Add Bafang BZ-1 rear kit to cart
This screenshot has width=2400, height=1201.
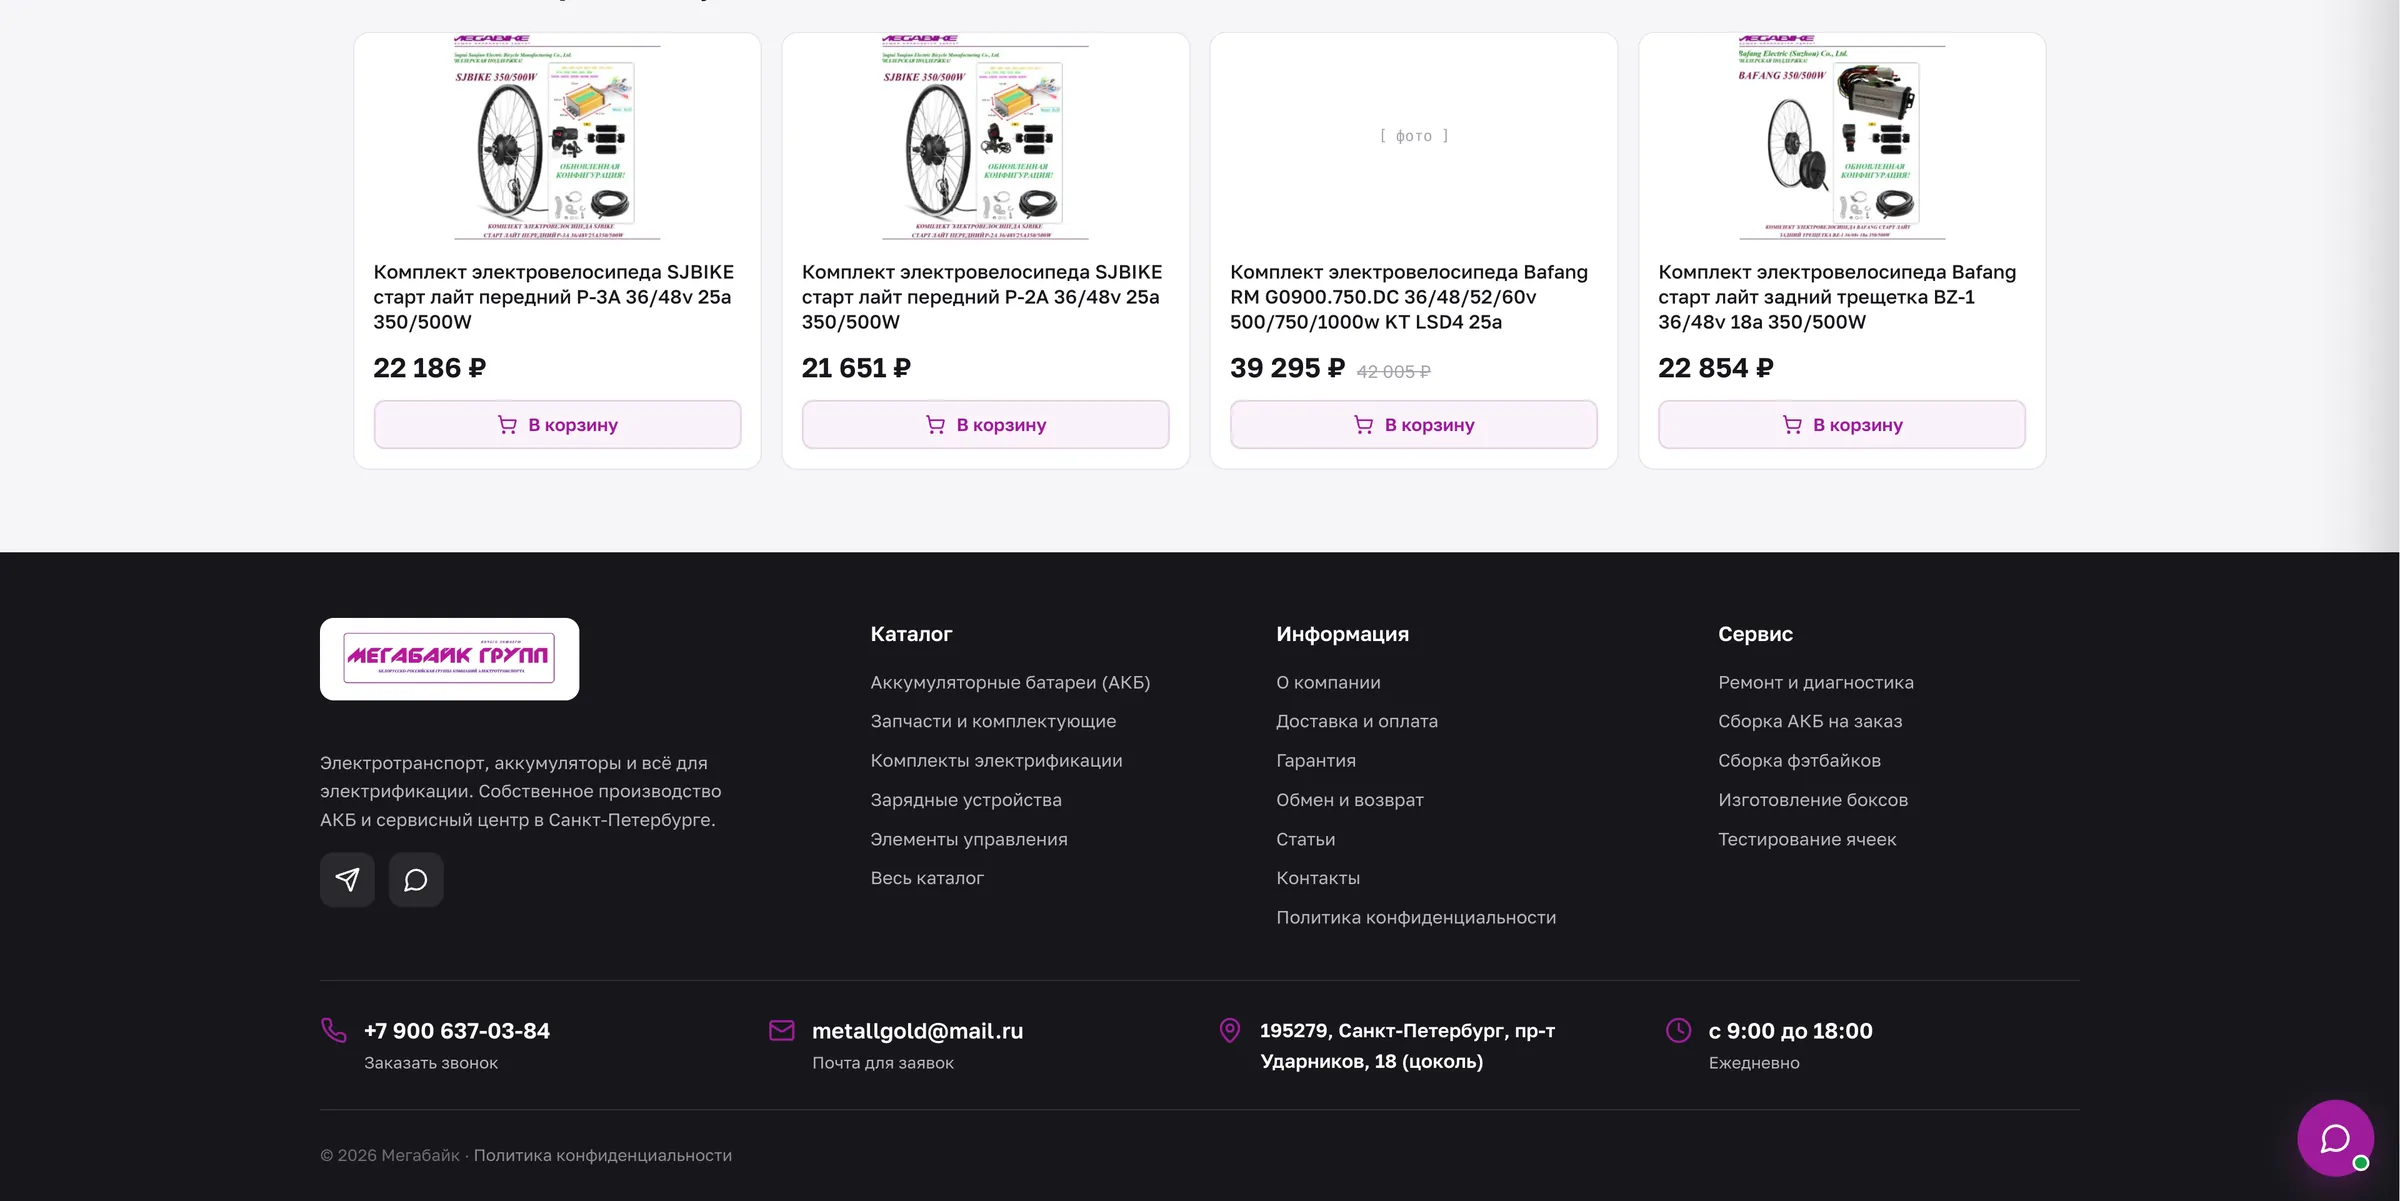click(1842, 425)
